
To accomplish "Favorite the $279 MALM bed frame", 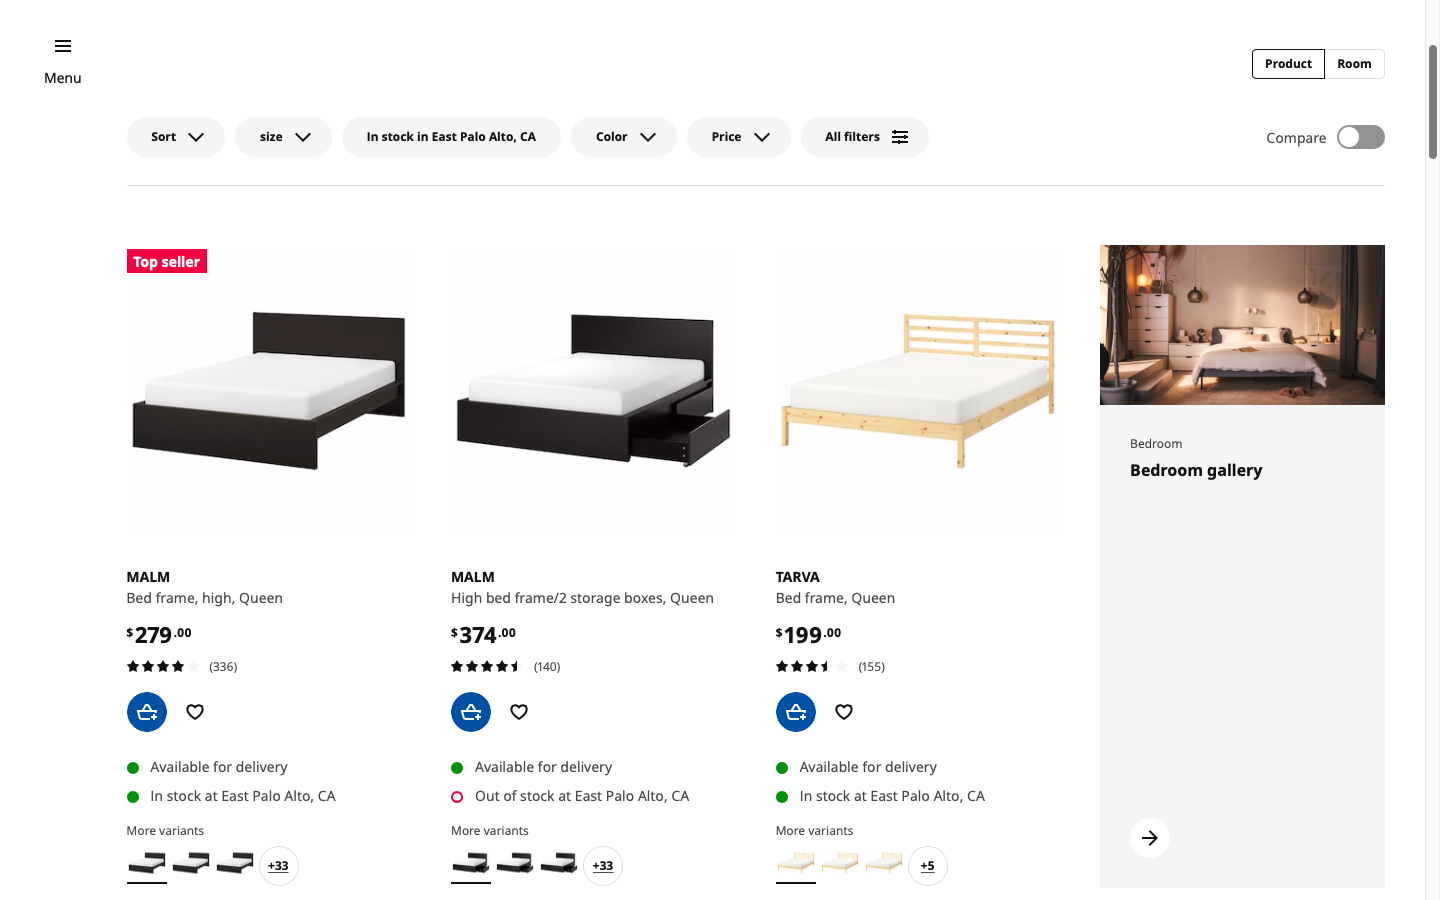I will 195,712.
